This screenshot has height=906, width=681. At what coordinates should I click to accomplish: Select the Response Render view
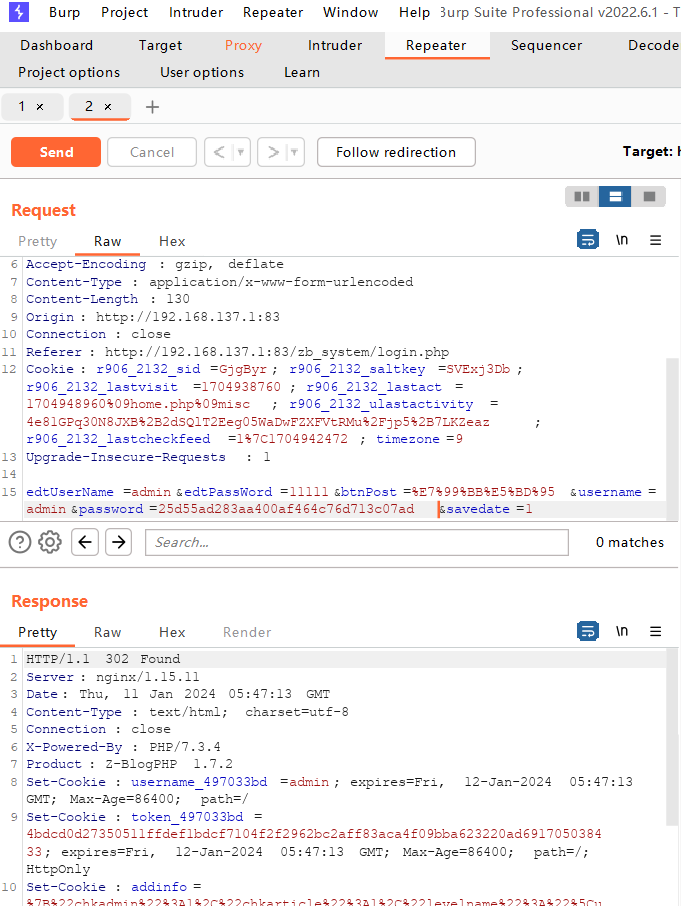[x=247, y=632]
